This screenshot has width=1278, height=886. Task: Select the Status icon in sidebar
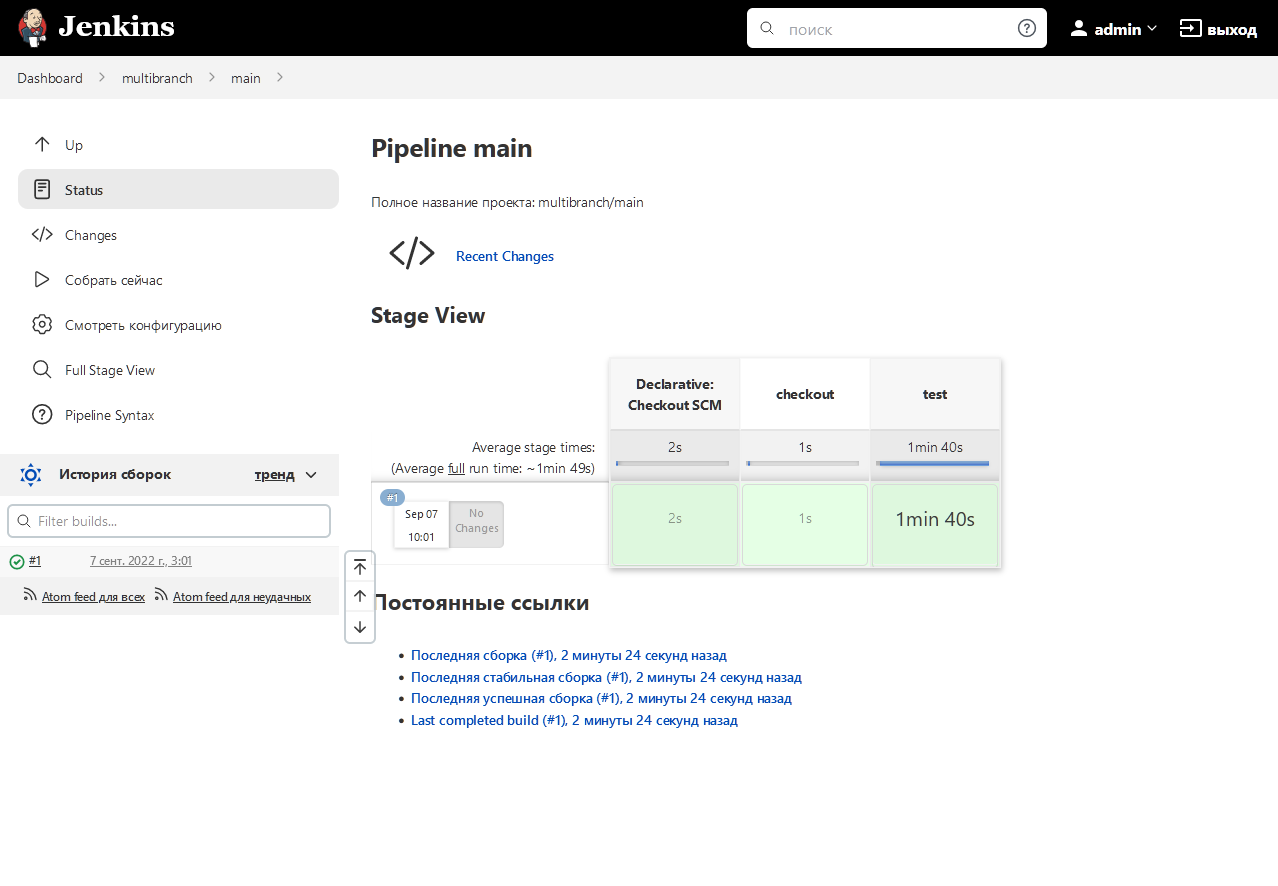41,189
